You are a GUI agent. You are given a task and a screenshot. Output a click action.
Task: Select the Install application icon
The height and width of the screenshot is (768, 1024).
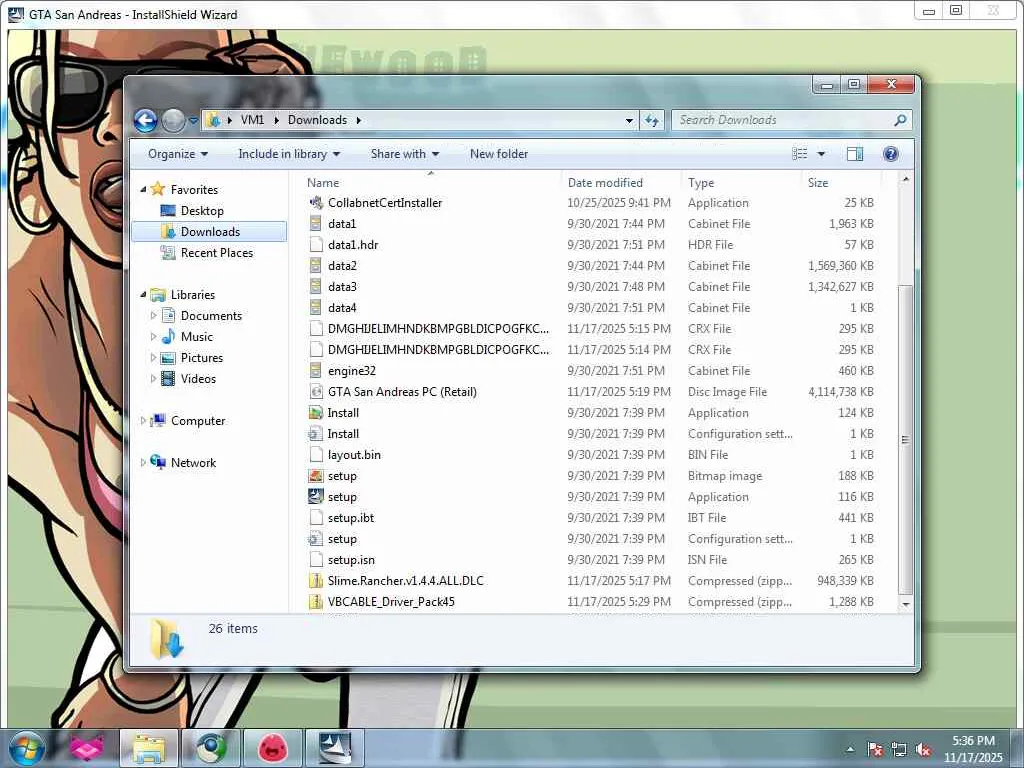tap(316, 413)
